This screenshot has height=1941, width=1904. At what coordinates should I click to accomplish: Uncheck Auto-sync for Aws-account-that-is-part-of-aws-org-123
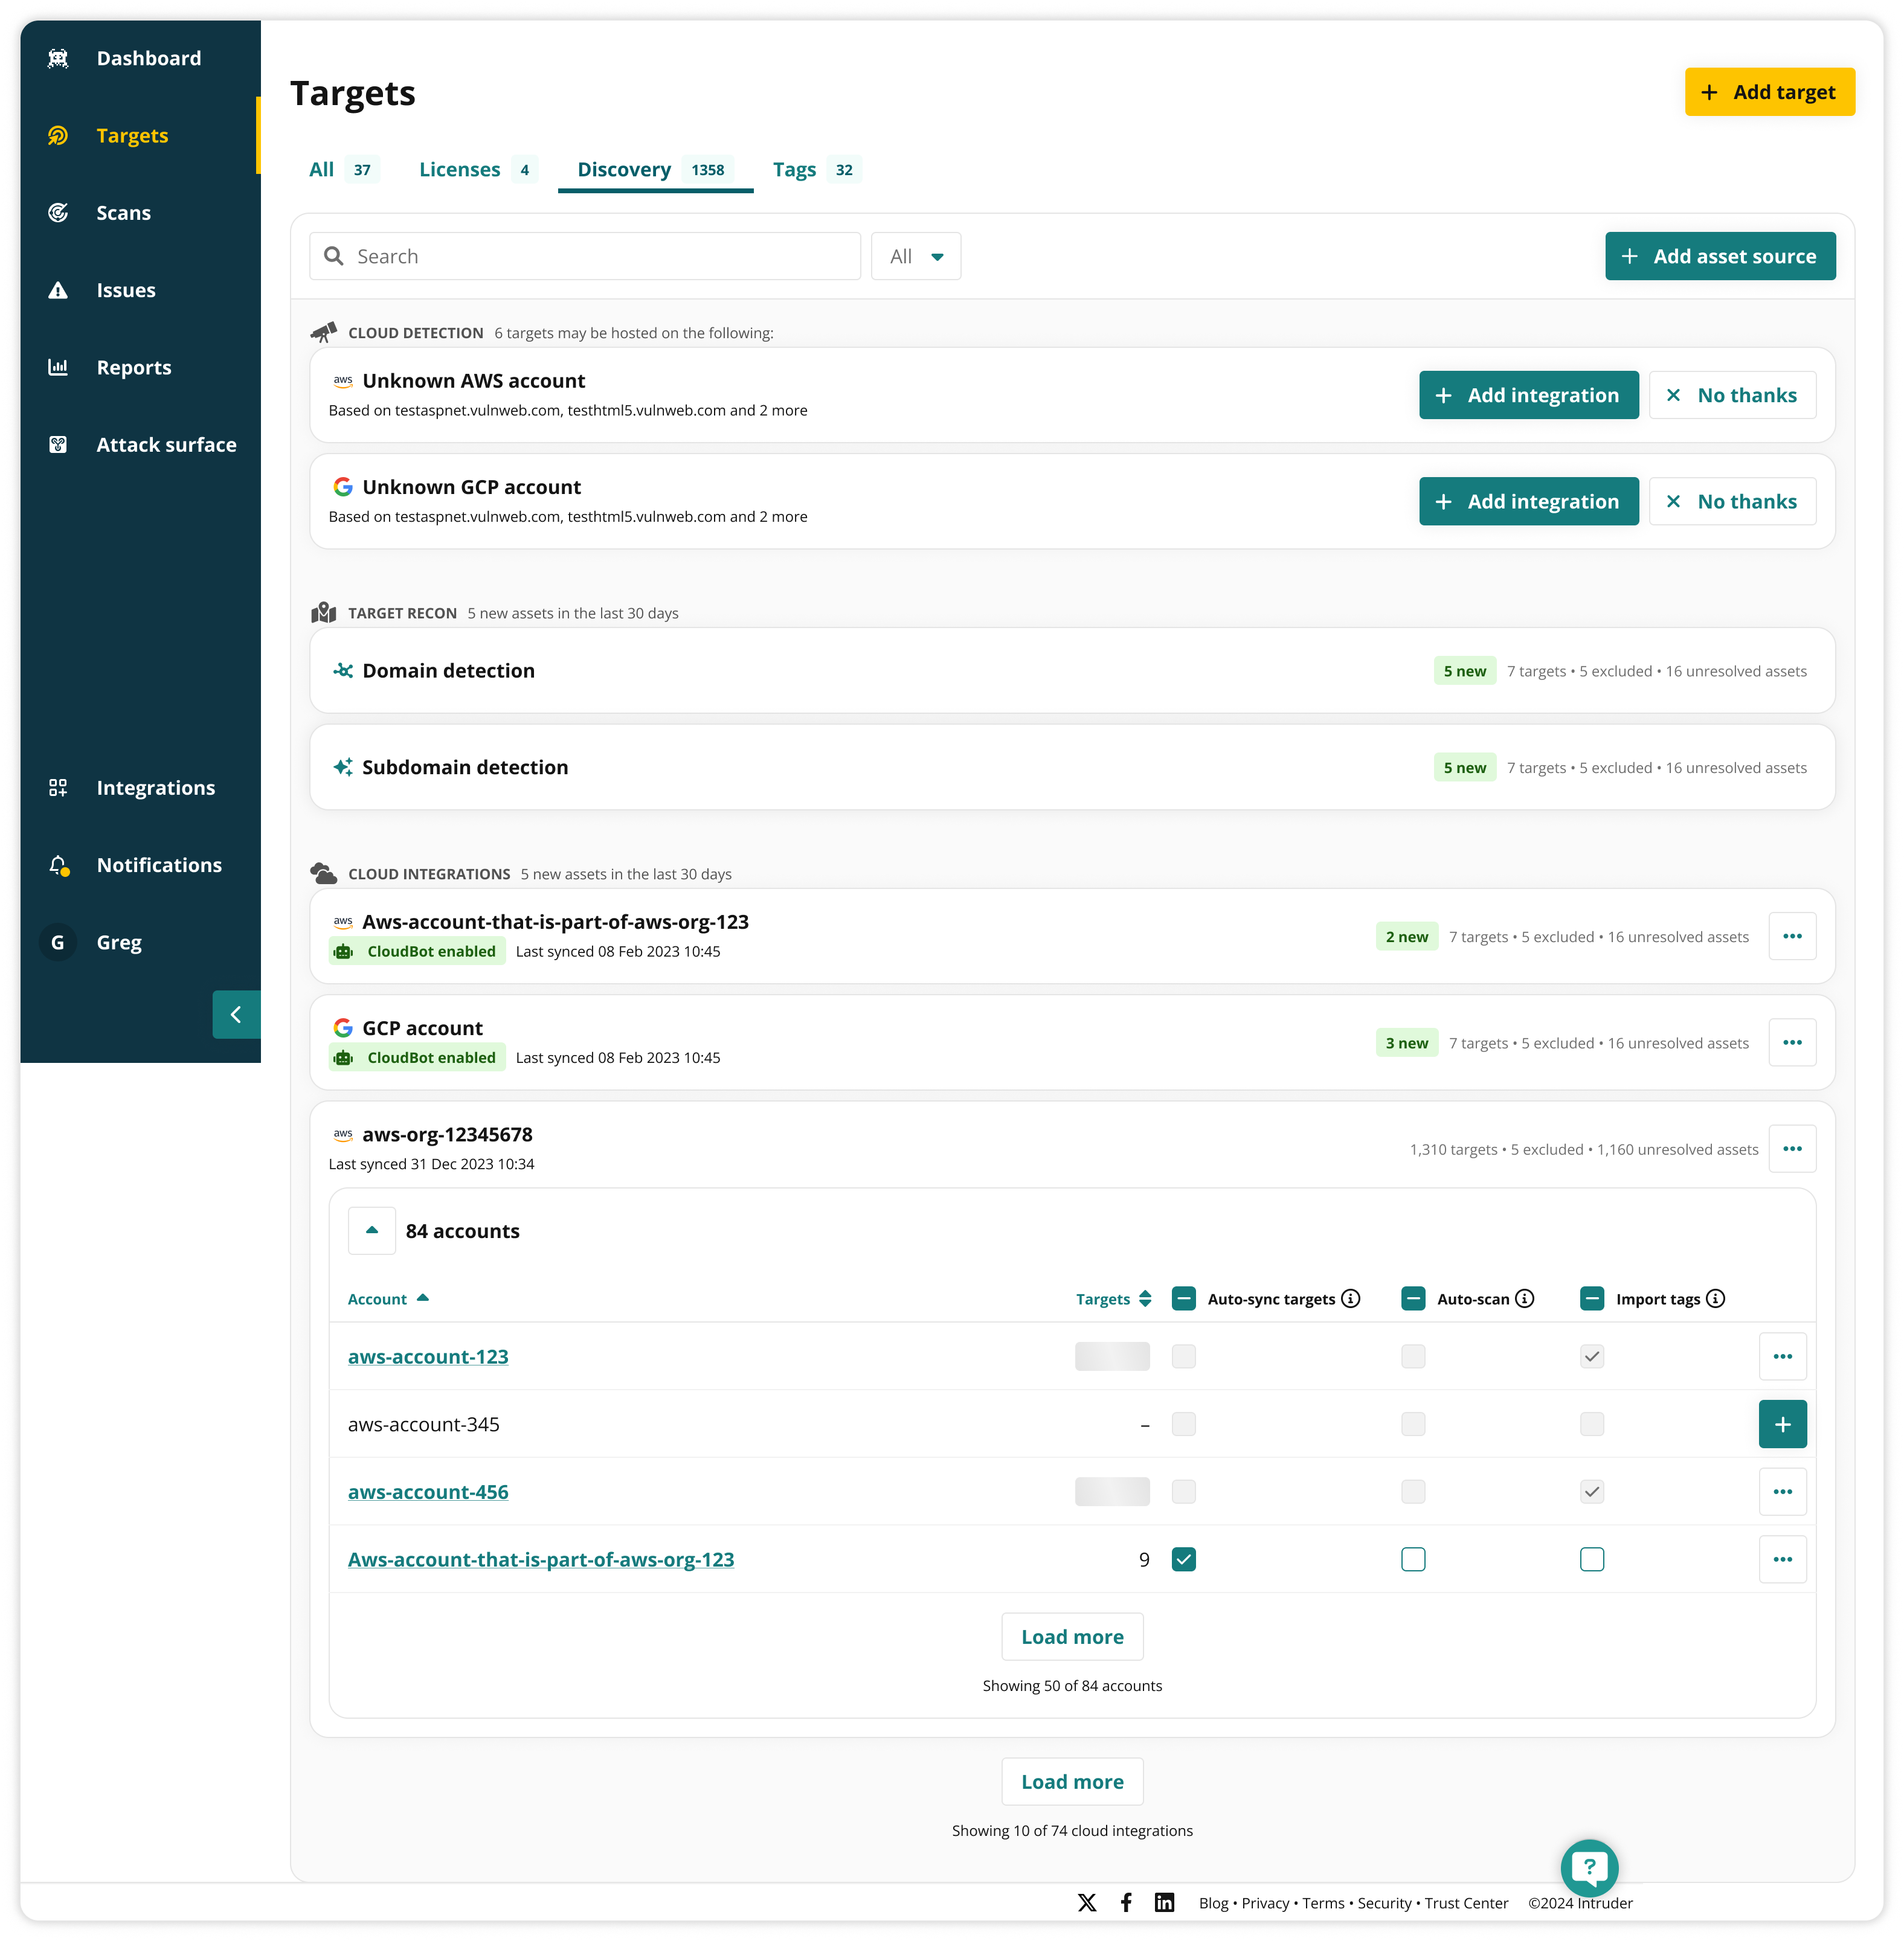(1183, 1558)
